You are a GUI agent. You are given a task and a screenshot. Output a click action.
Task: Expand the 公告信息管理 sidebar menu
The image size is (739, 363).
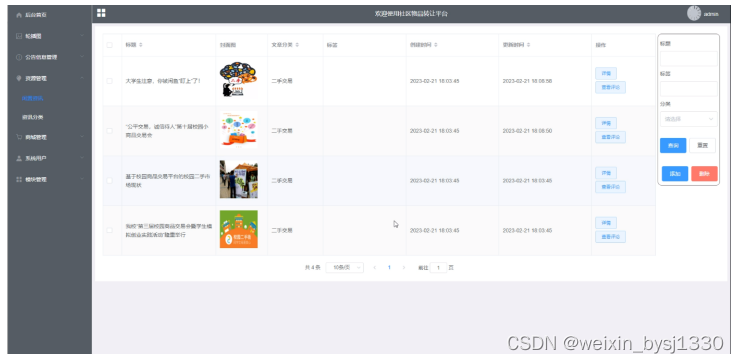(x=82, y=57)
